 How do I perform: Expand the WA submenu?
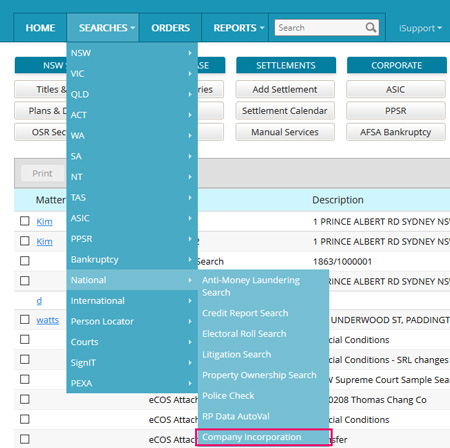tap(132, 136)
